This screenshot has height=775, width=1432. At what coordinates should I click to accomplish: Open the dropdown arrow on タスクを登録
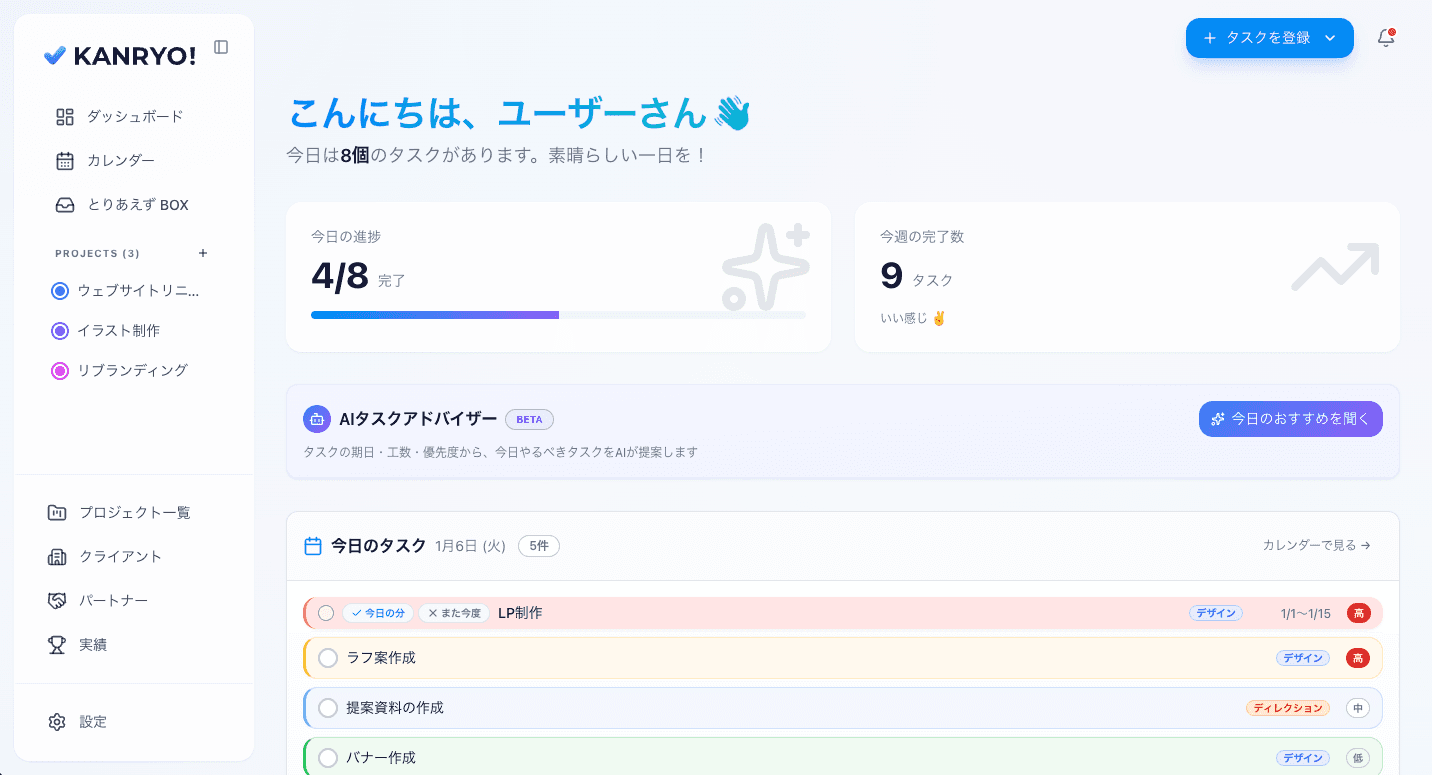click(1331, 37)
